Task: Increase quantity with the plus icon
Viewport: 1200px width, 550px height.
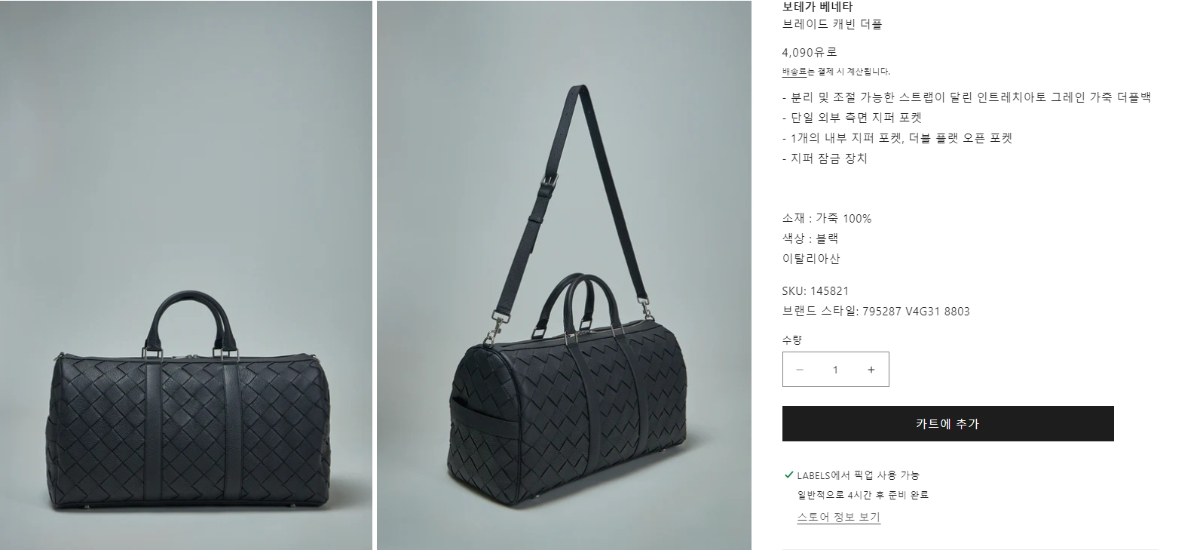Action: (x=871, y=369)
